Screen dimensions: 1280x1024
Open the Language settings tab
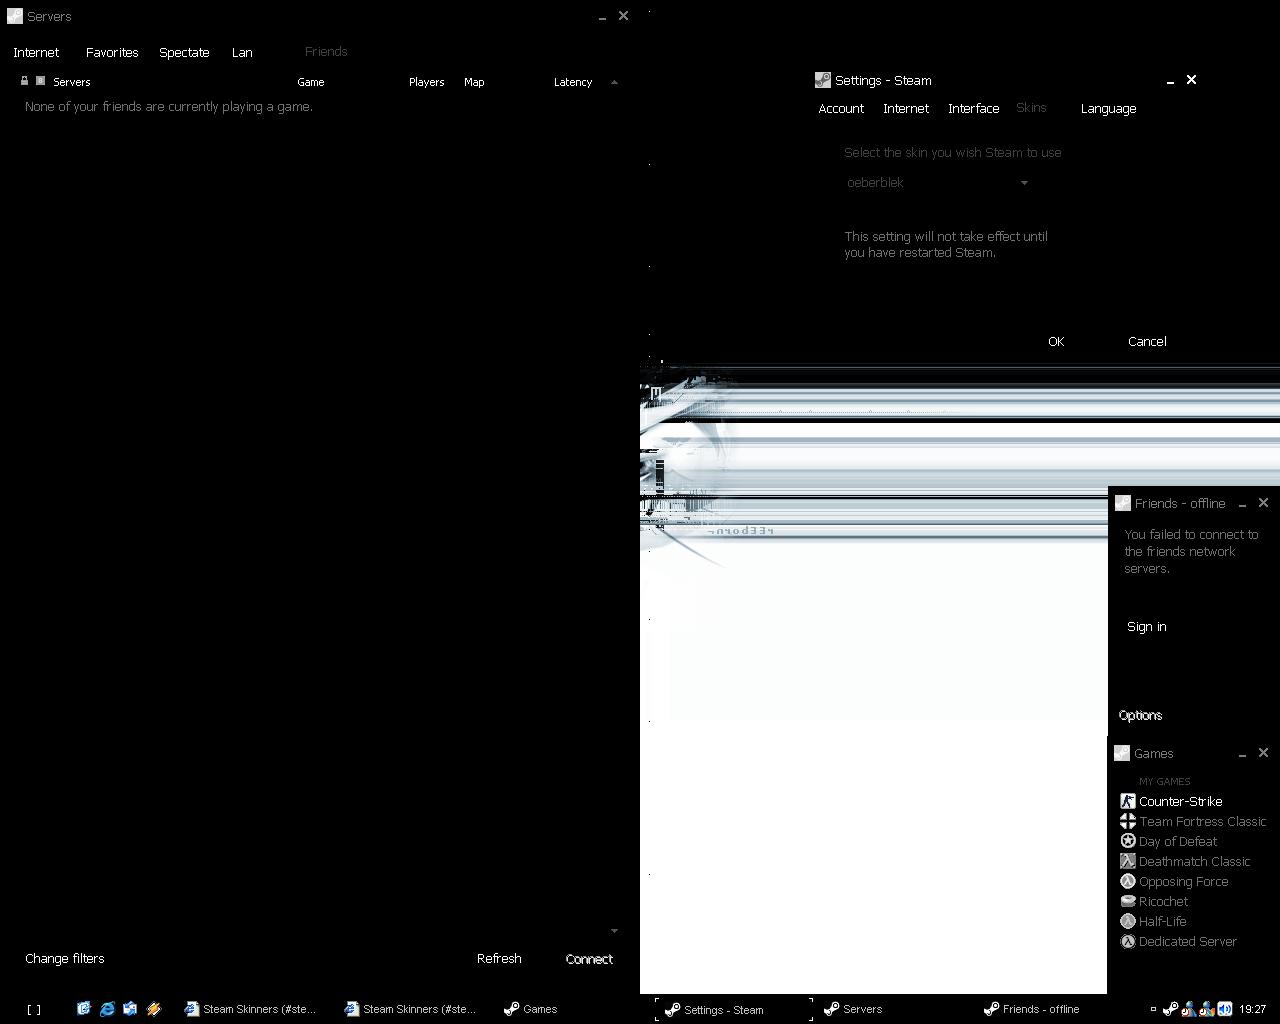click(x=1108, y=108)
